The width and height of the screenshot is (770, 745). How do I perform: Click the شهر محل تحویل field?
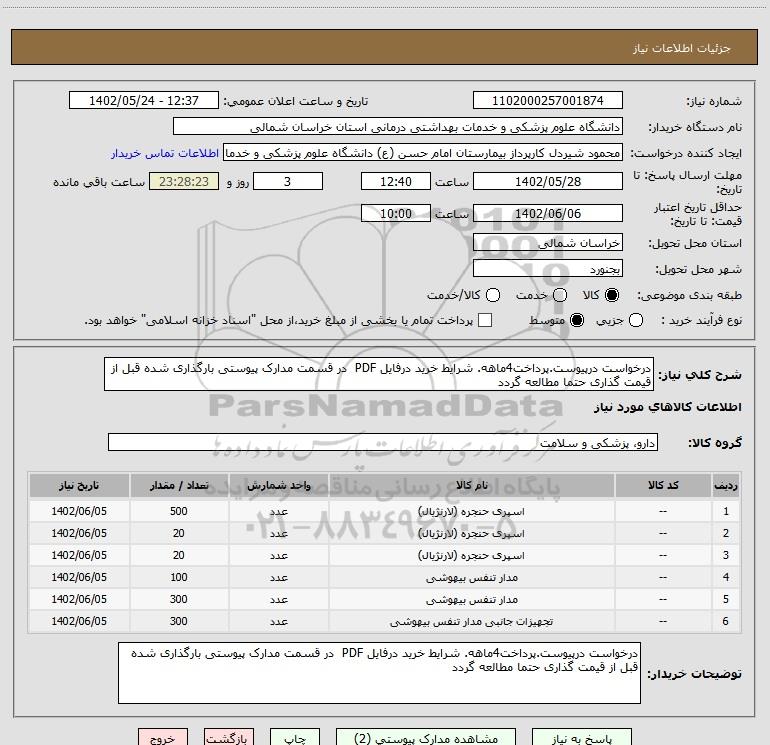tap(547, 268)
